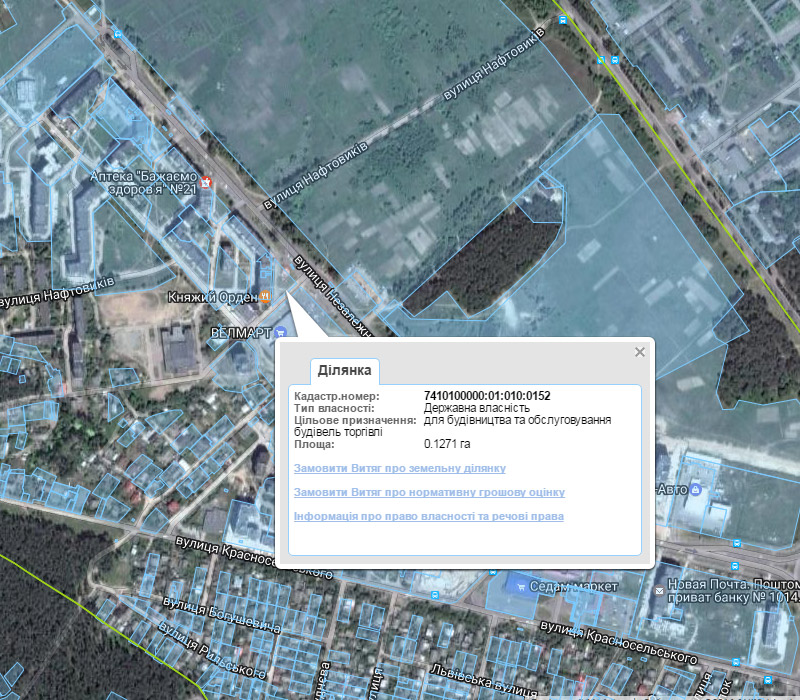Open Інформація про право власності та речові права
The image size is (800, 700).
[429, 516]
